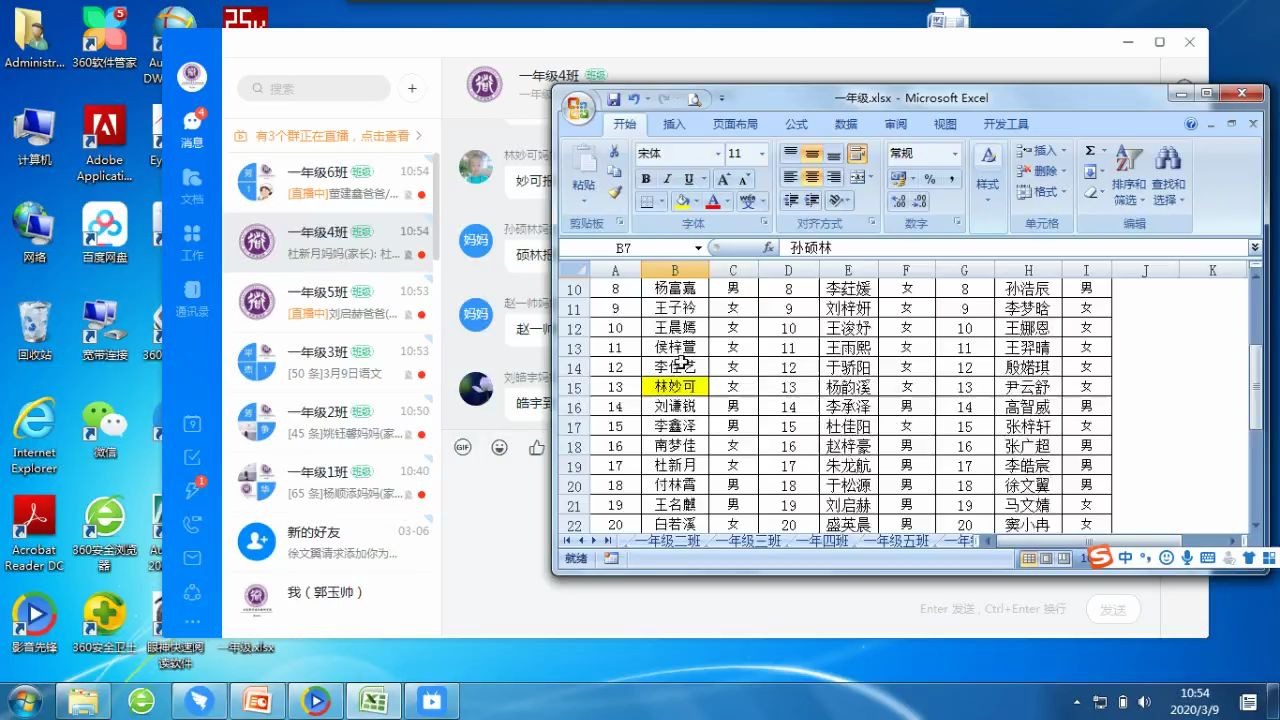
Task: Apply red font color A
Action: coord(713,202)
